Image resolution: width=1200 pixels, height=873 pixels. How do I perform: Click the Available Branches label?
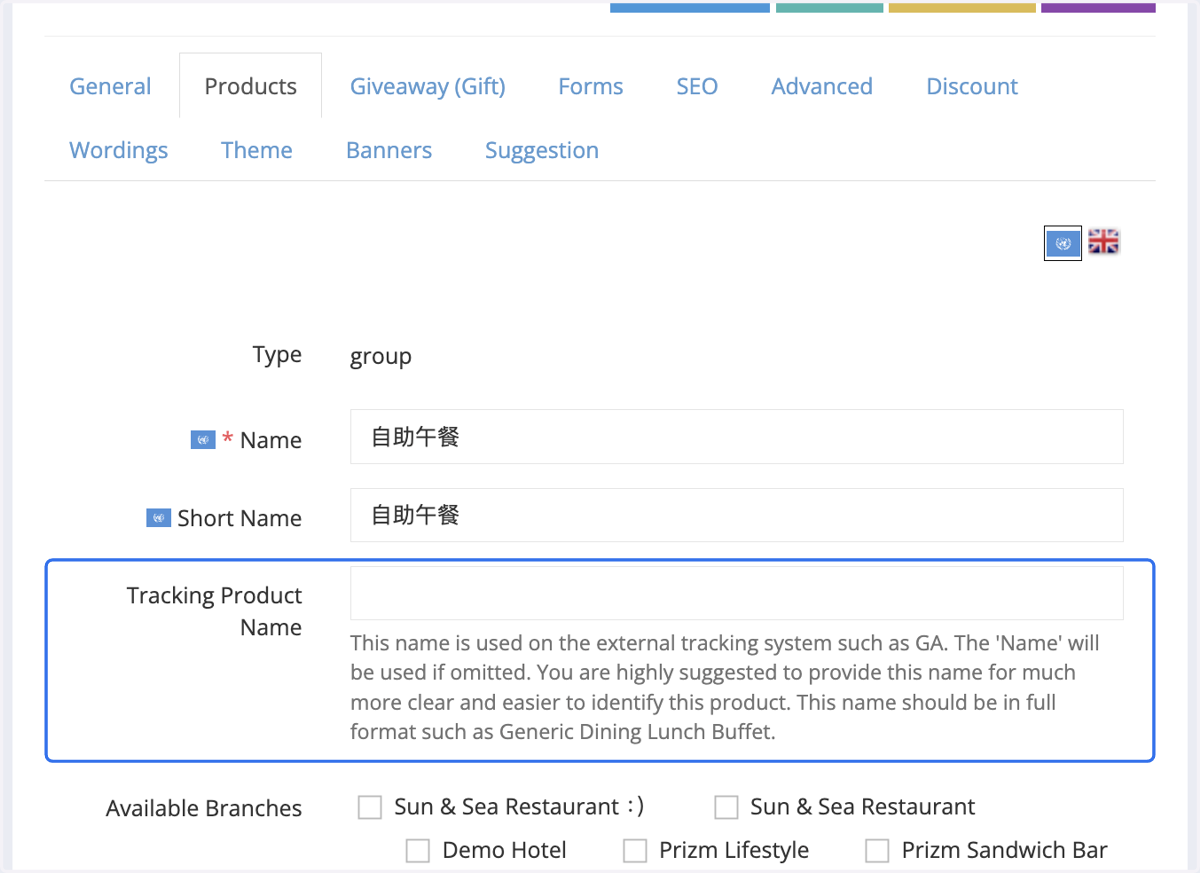click(x=204, y=808)
